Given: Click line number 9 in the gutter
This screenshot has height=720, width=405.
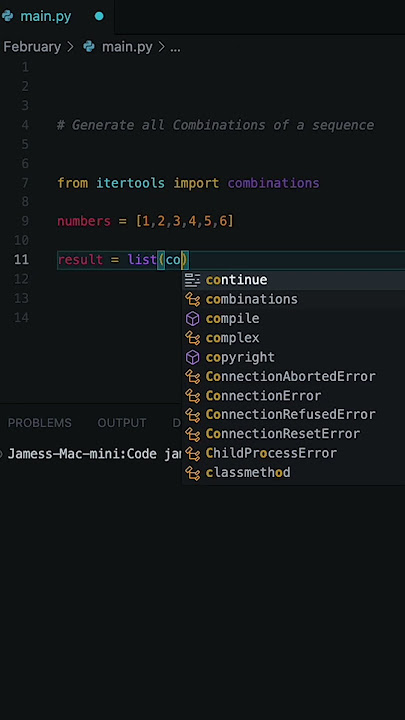Looking at the screenshot, I should (25, 221).
